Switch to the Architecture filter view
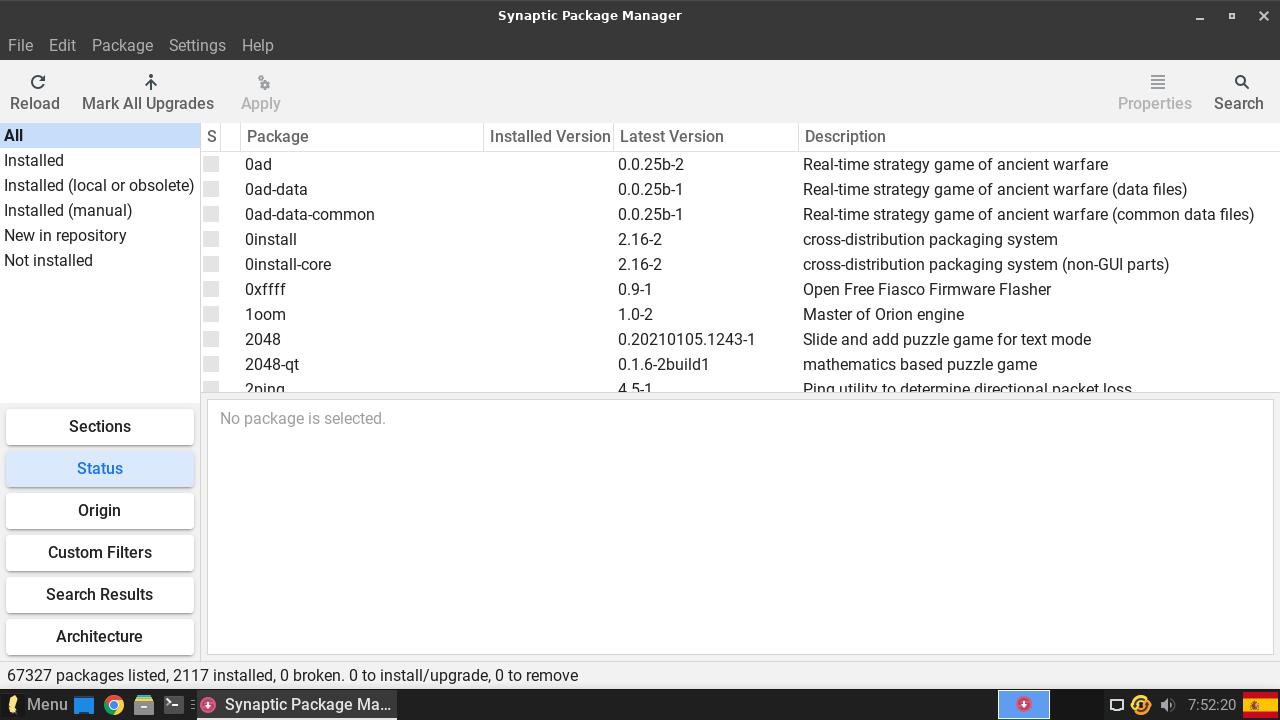The image size is (1280, 720). [x=100, y=636]
